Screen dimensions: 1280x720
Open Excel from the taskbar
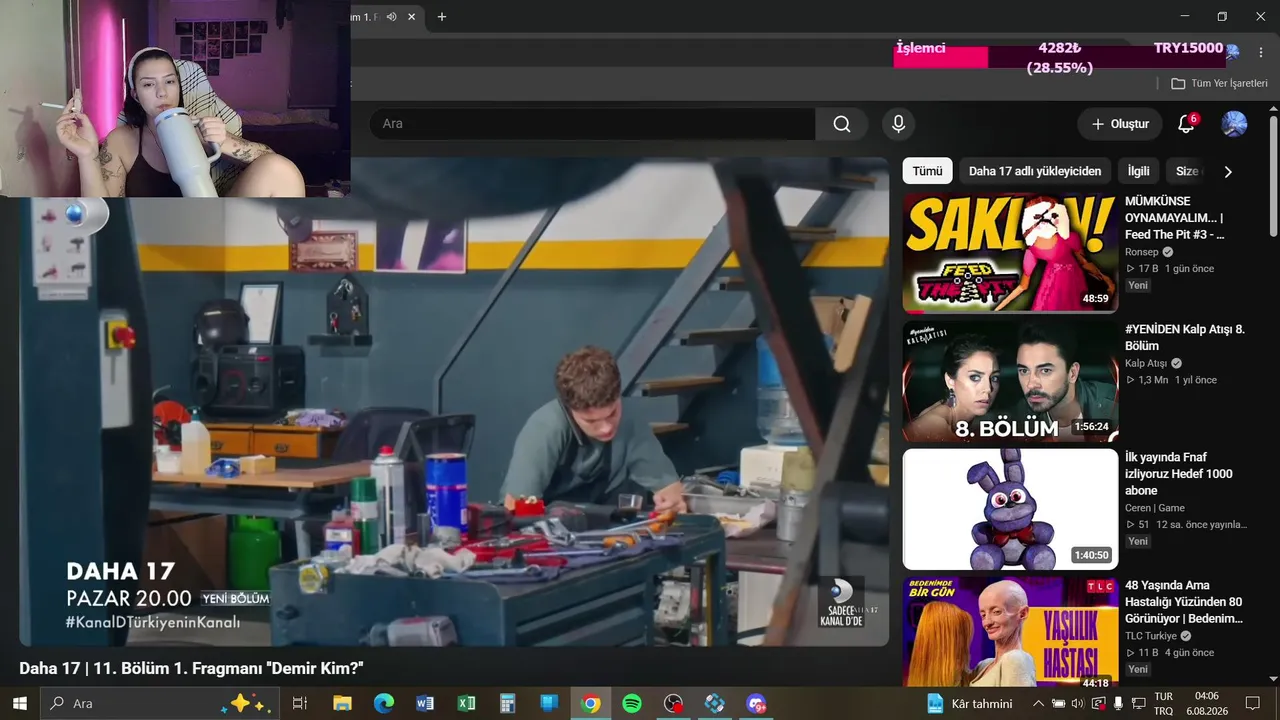pyautogui.click(x=466, y=703)
